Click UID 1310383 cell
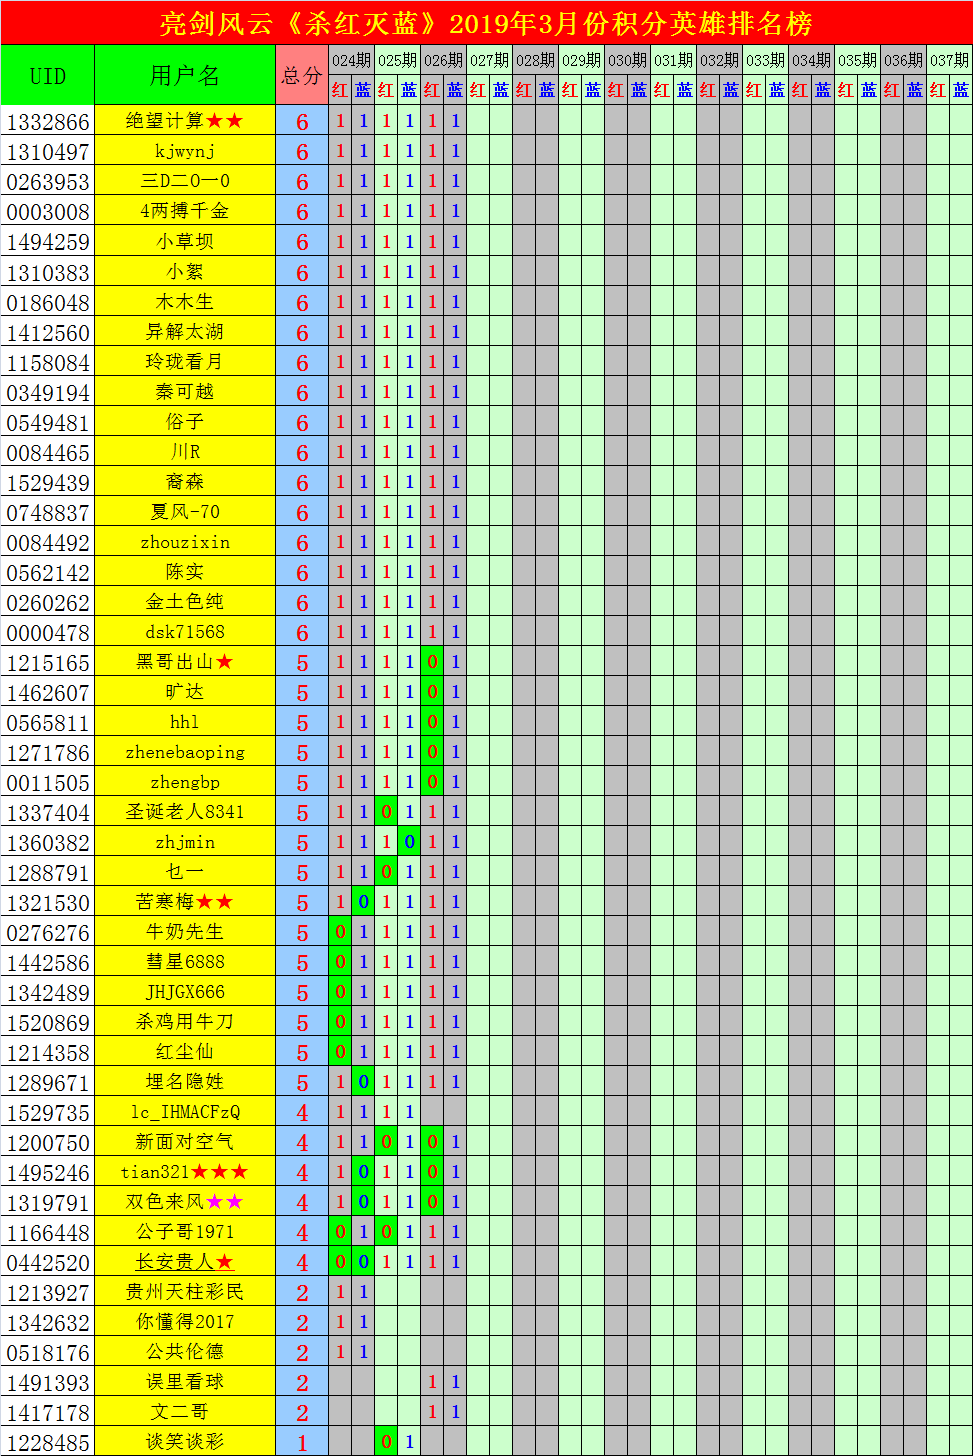973x1456 pixels. pyautogui.click(x=48, y=271)
